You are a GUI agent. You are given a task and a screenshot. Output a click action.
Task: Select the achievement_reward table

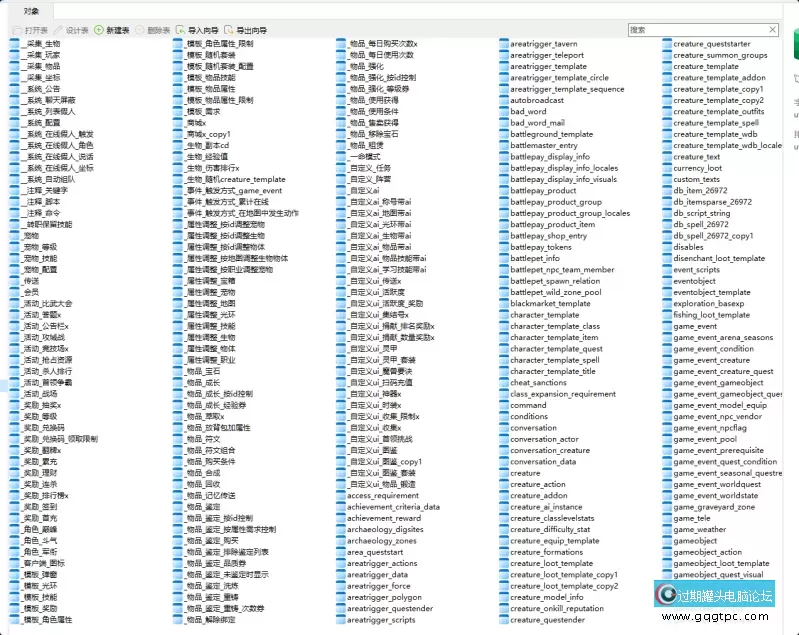[x=384, y=518]
